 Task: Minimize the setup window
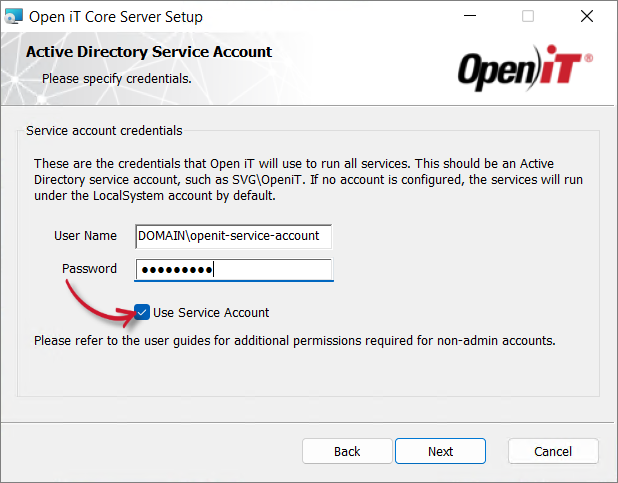[x=470, y=16]
